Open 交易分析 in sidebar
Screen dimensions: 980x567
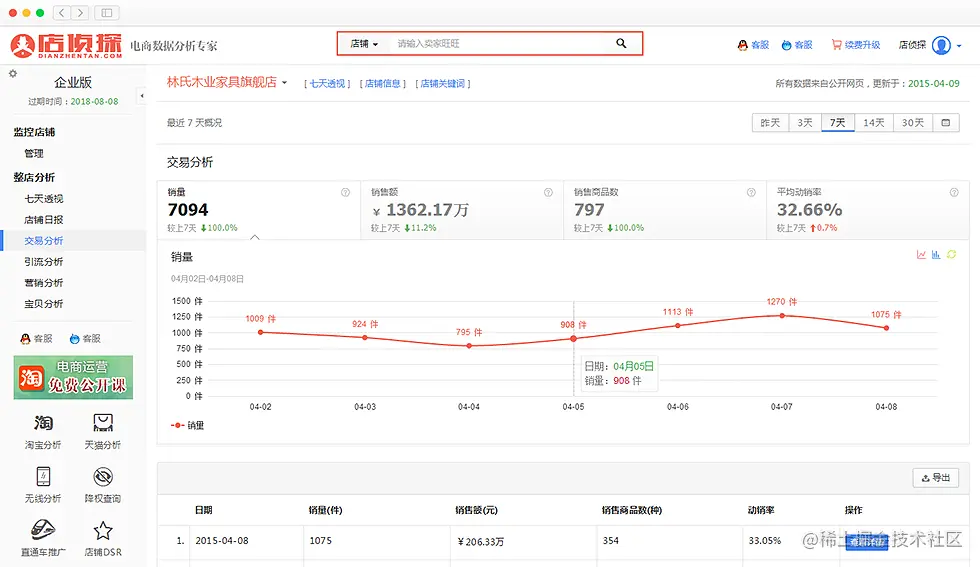pos(44,241)
